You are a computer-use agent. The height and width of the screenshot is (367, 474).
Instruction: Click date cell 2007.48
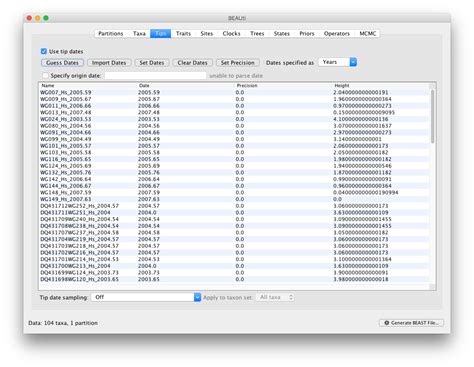tap(149, 112)
